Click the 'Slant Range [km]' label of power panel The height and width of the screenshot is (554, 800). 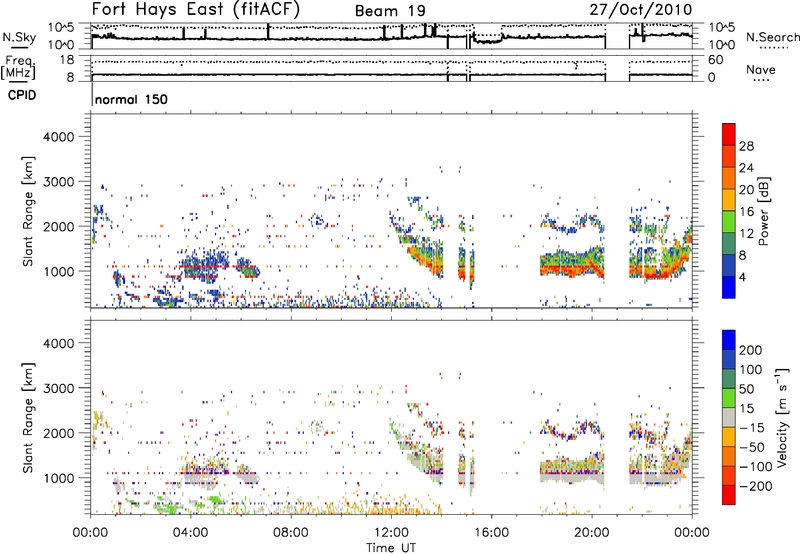pyautogui.click(x=28, y=211)
